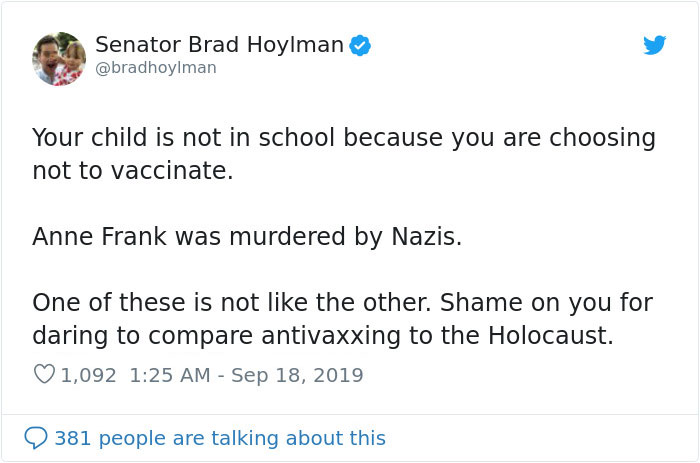Open the "1:25 AM" tweet time
The height and width of the screenshot is (463, 700).
[x=169, y=376]
